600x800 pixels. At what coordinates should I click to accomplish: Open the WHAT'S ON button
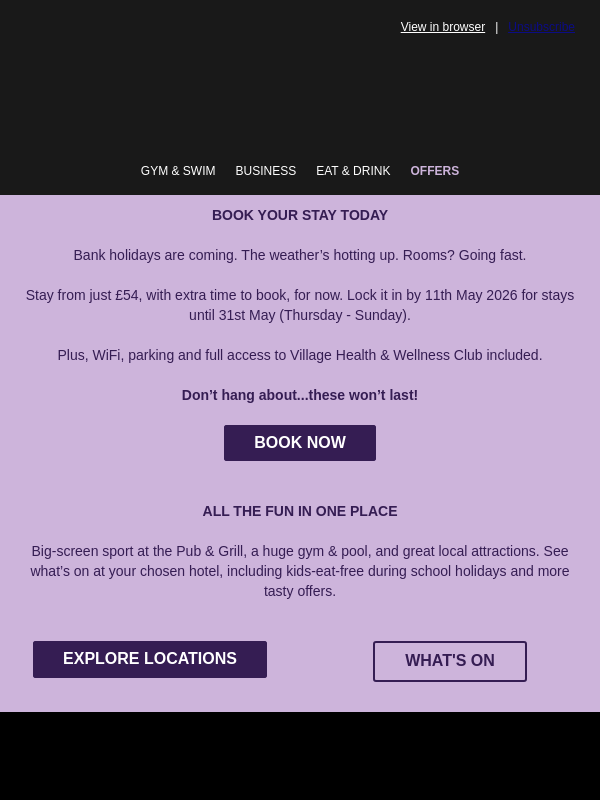pos(450,661)
